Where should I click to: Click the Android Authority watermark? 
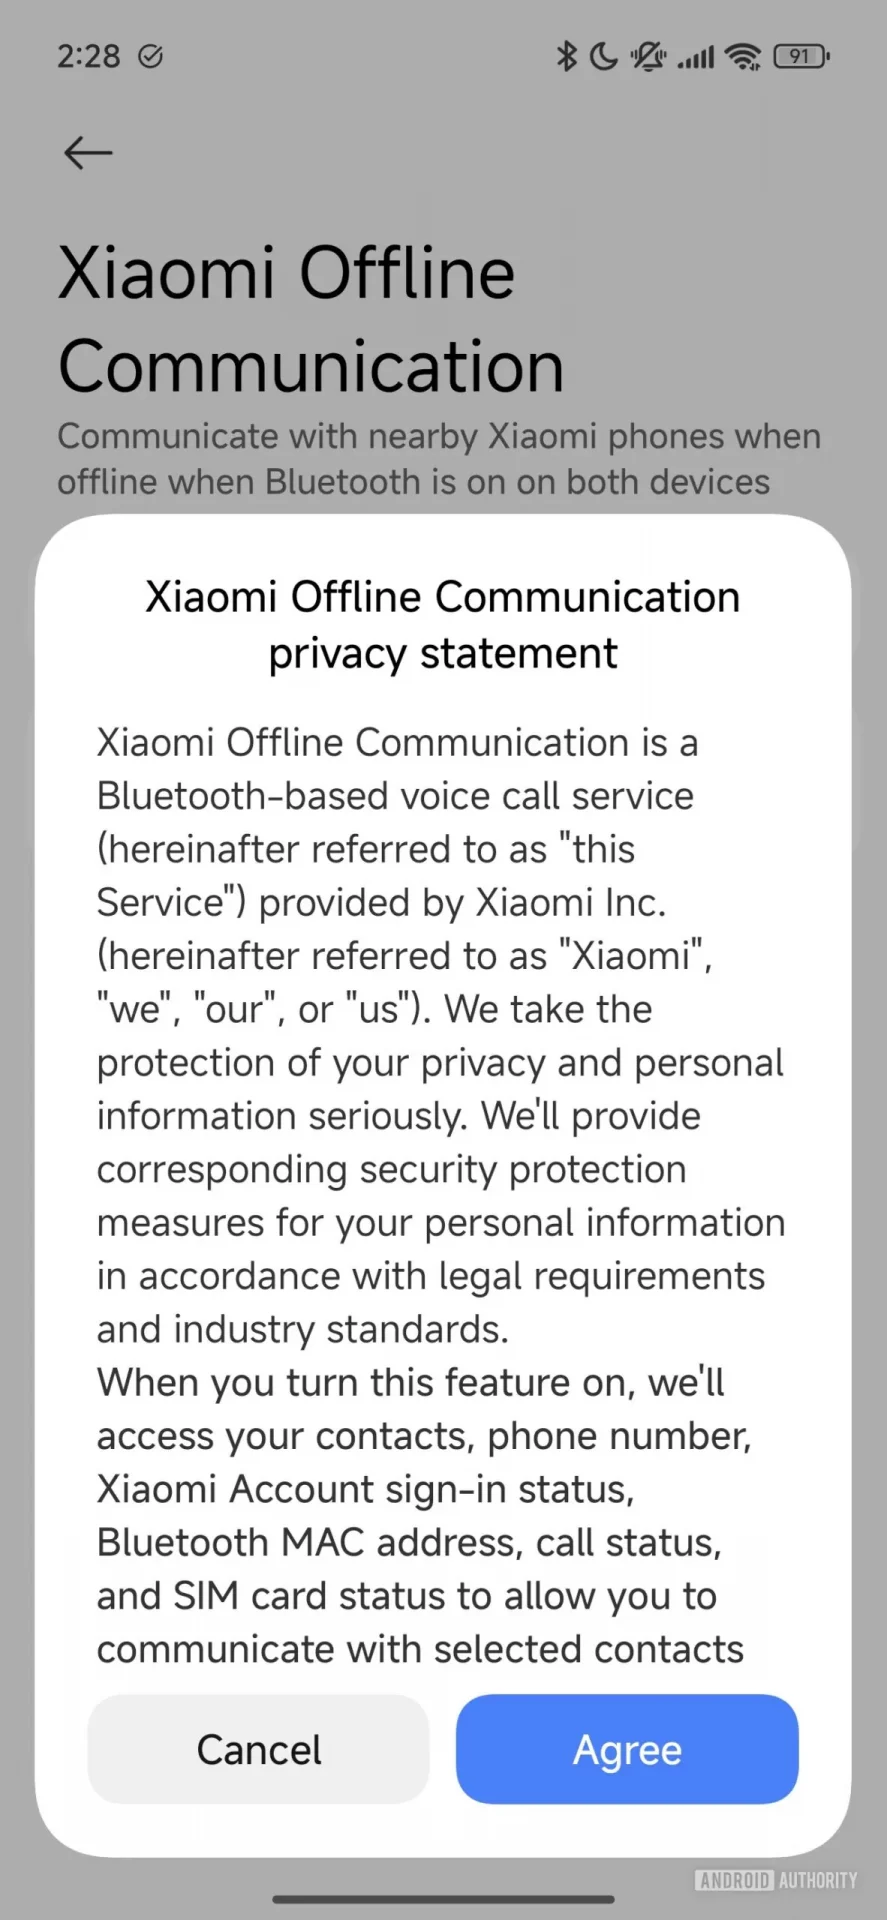(x=776, y=1880)
